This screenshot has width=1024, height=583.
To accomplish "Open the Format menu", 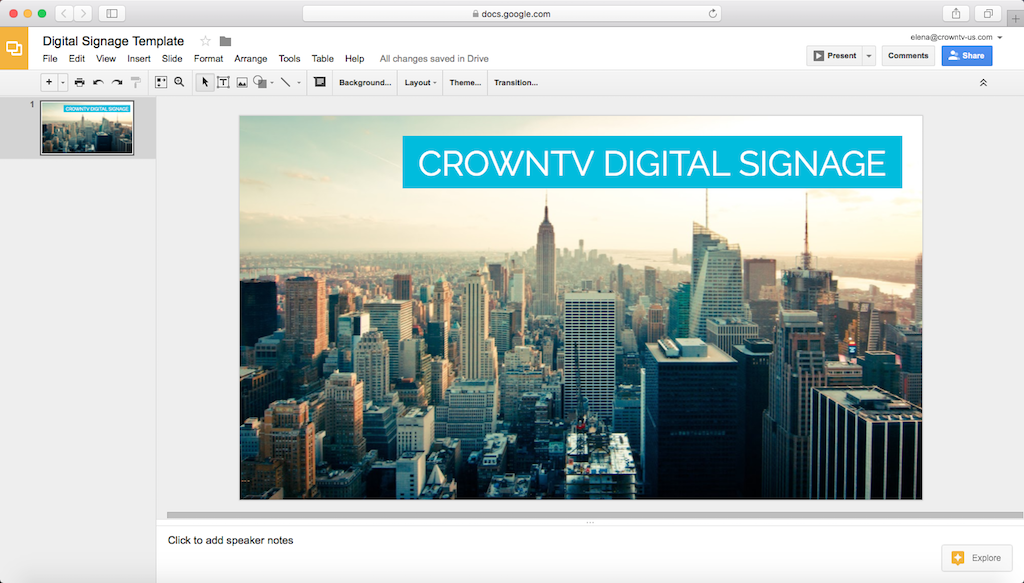I will (x=208, y=59).
